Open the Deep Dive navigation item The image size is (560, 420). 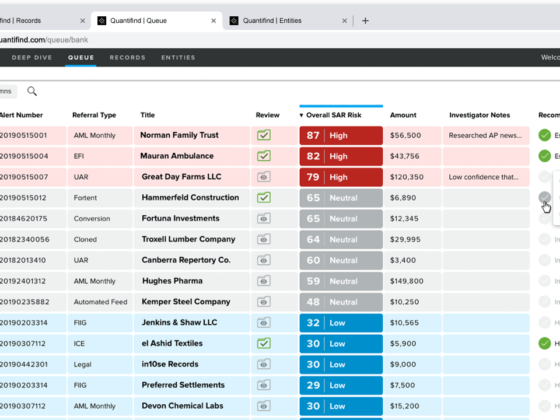(32, 58)
